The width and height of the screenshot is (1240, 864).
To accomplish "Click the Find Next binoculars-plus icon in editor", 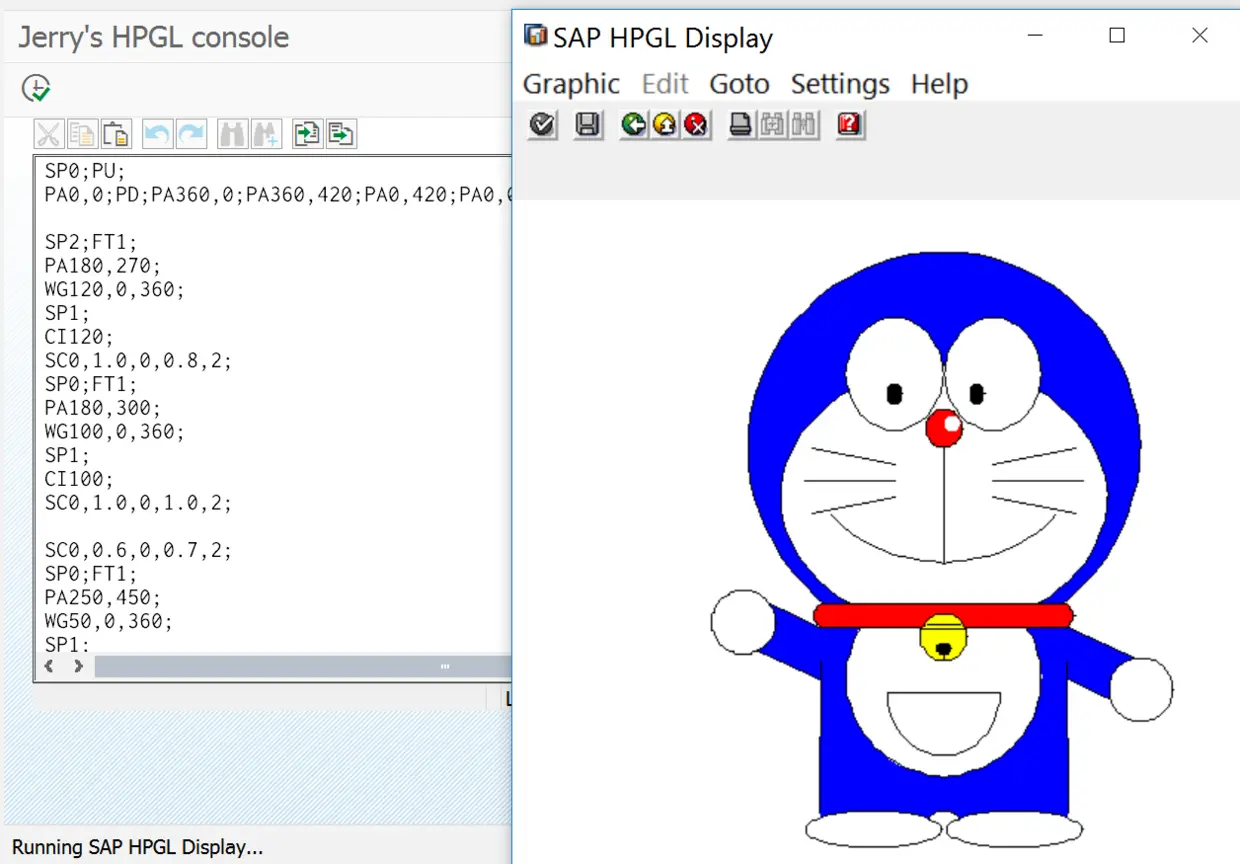I will click(266, 134).
